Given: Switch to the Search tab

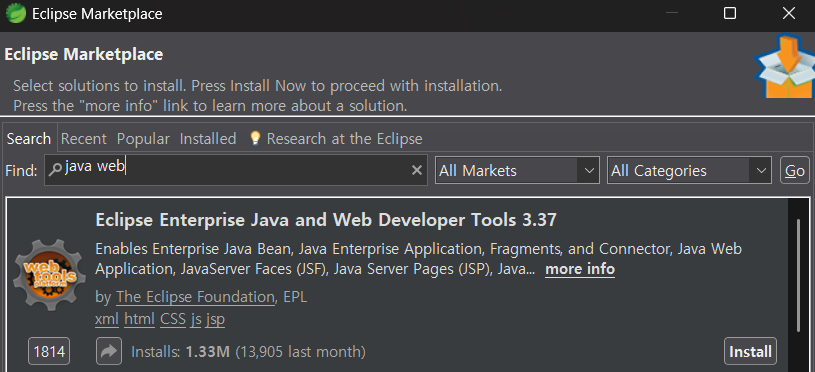Looking at the screenshot, I should [29, 139].
